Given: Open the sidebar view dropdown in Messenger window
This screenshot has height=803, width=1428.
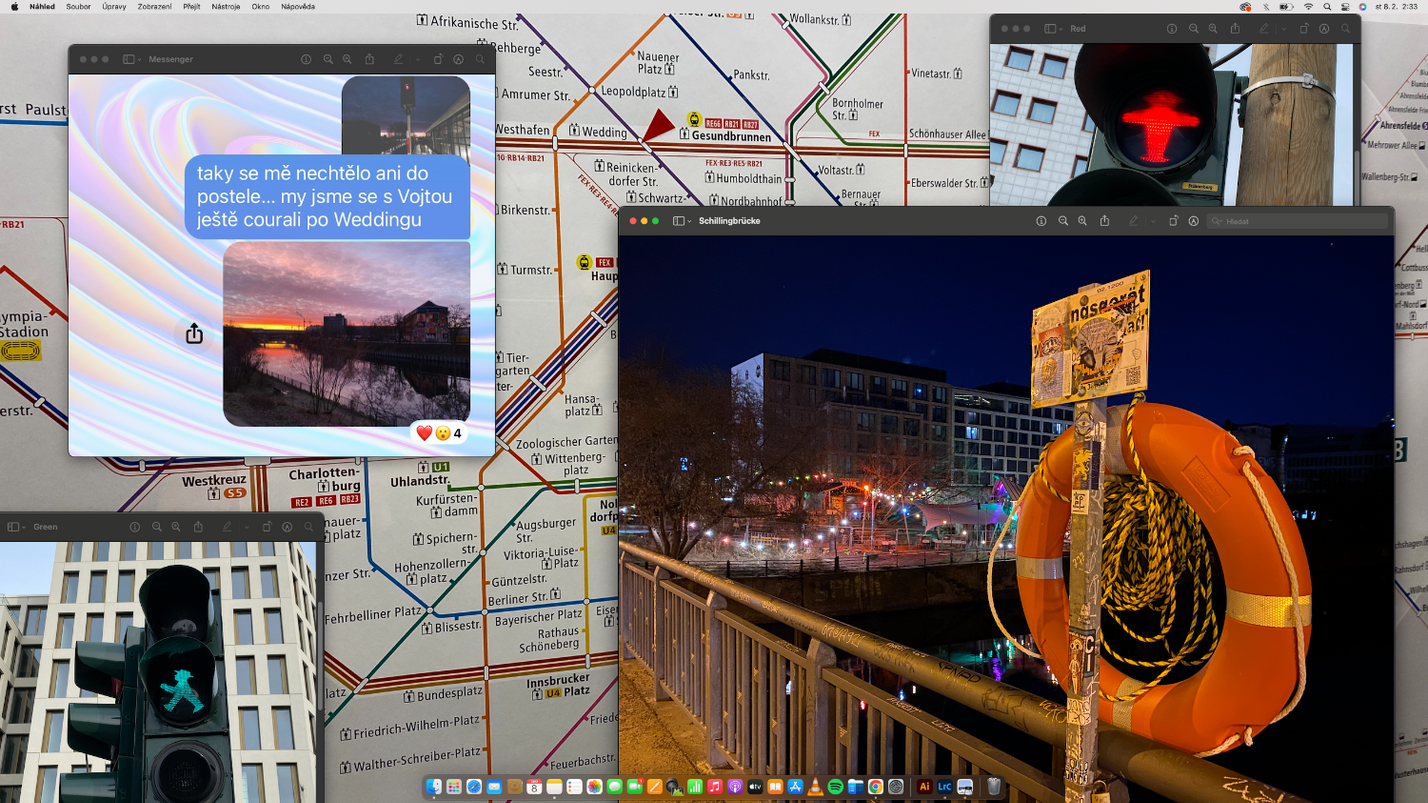Looking at the screenshot, I should (131, 59).
